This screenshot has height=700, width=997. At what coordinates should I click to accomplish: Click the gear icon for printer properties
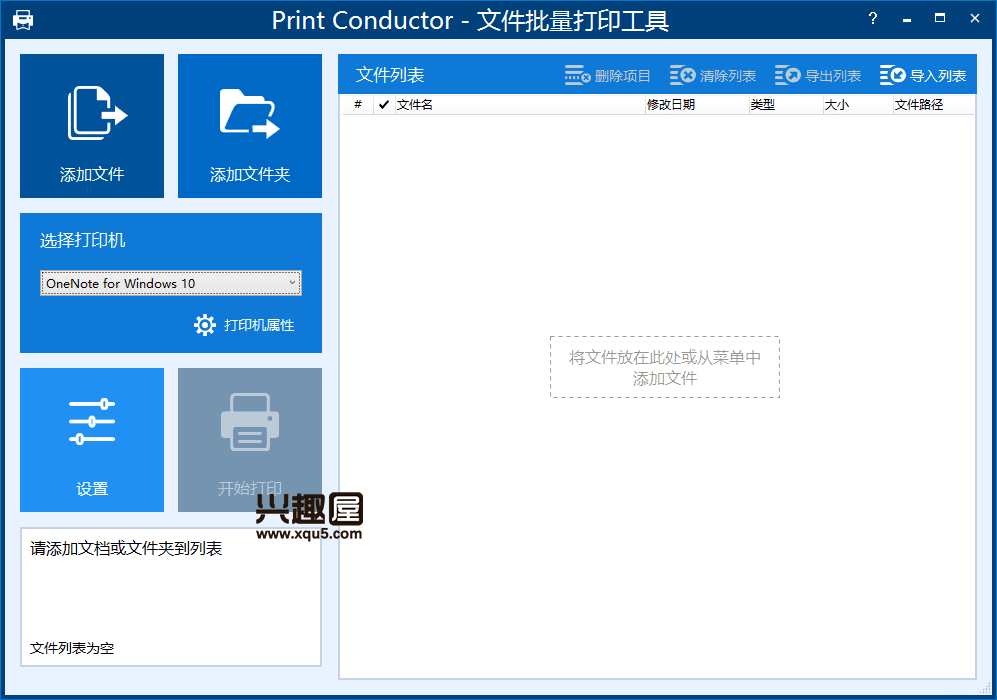[205, 325]
